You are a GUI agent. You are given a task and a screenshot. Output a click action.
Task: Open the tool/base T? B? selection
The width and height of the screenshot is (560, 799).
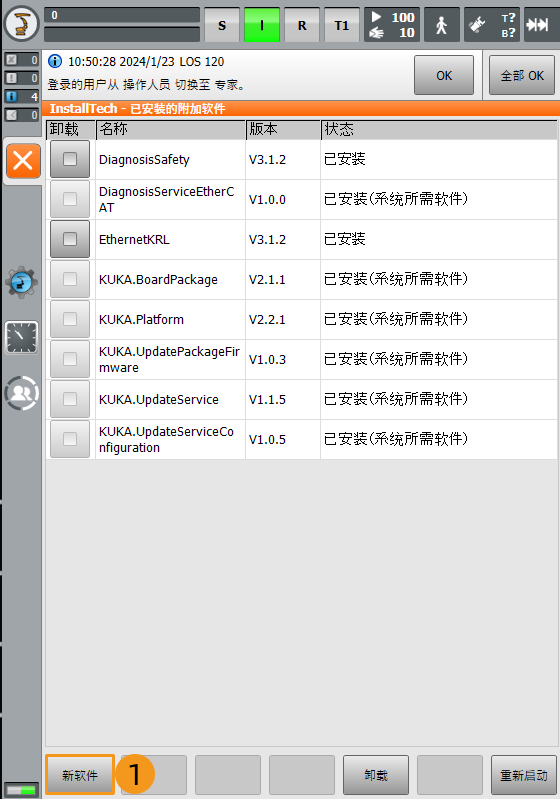pyautogui.click(x=492, y=25)
